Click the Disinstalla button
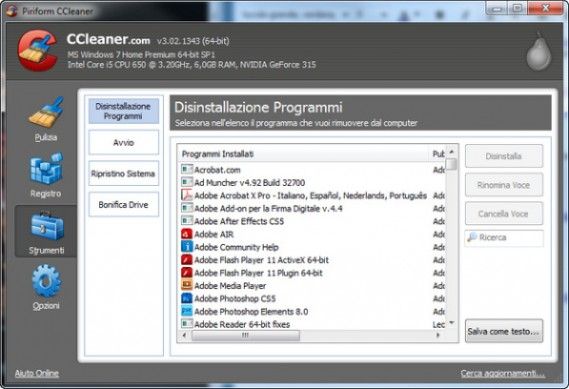This screenshot has width=569, height=389. tap(504, 156)
